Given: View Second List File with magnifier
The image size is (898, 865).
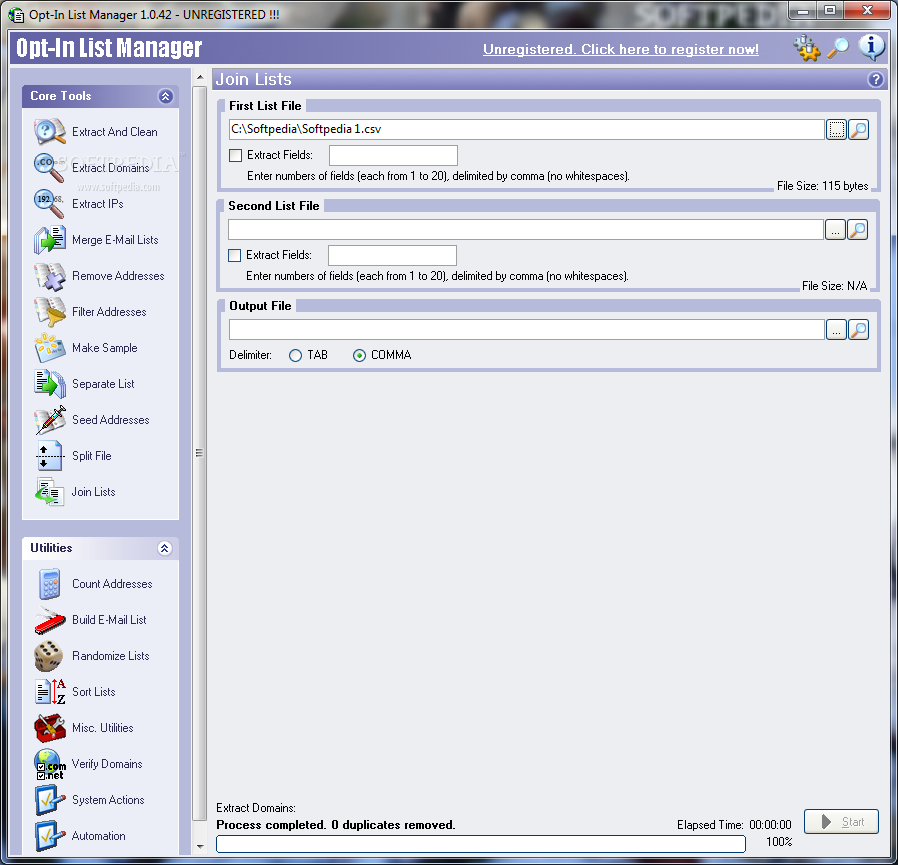Looking at the screenshot, I should 857,230.
